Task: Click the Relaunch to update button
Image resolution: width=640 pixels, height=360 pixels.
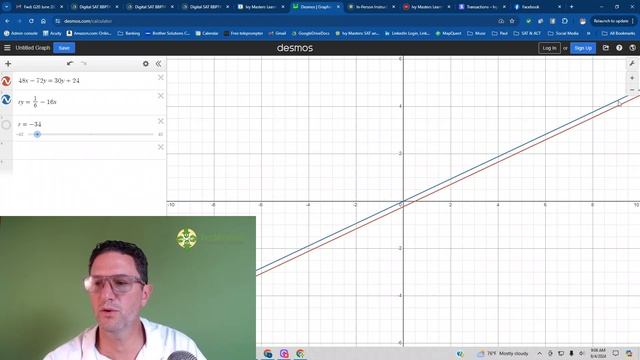Action: pos(613,21)
